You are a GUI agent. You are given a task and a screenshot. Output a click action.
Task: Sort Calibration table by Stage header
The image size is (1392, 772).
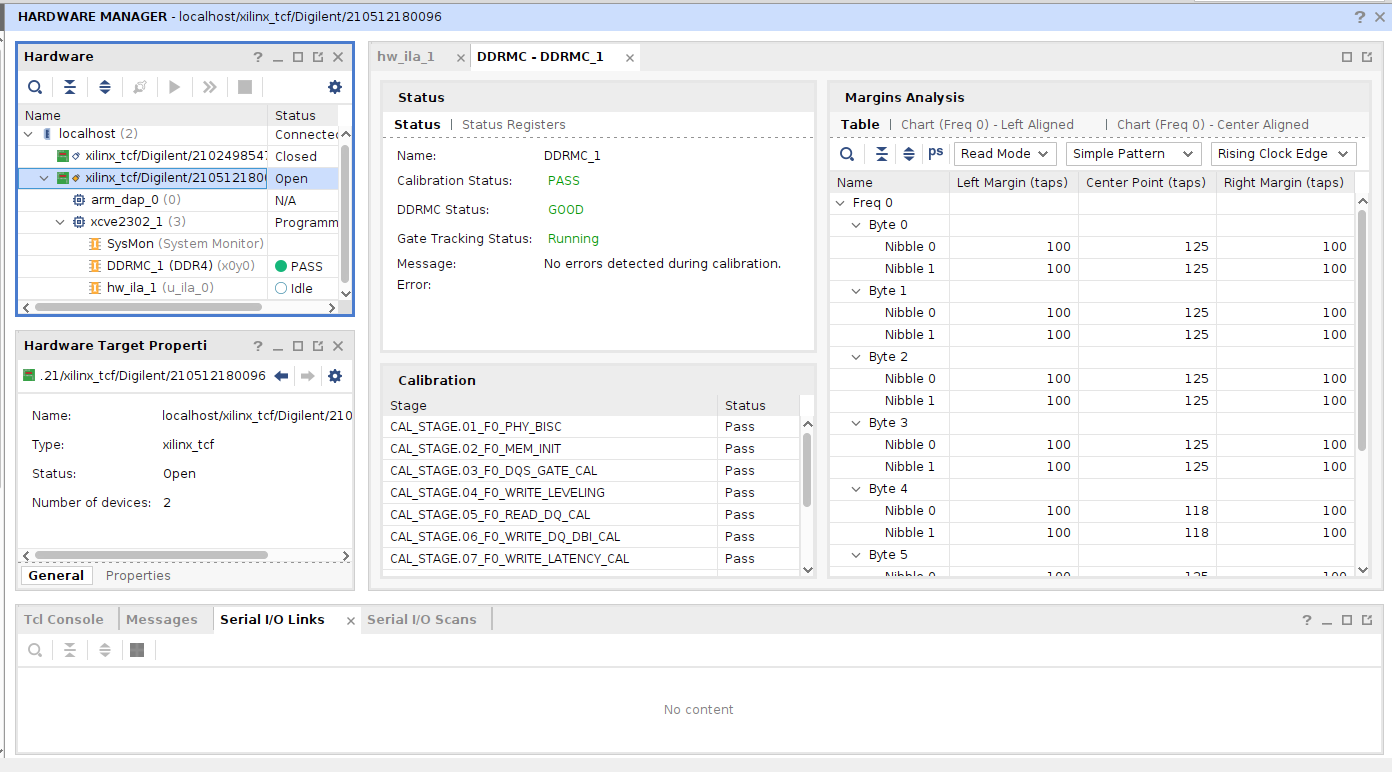pos(550,406)
